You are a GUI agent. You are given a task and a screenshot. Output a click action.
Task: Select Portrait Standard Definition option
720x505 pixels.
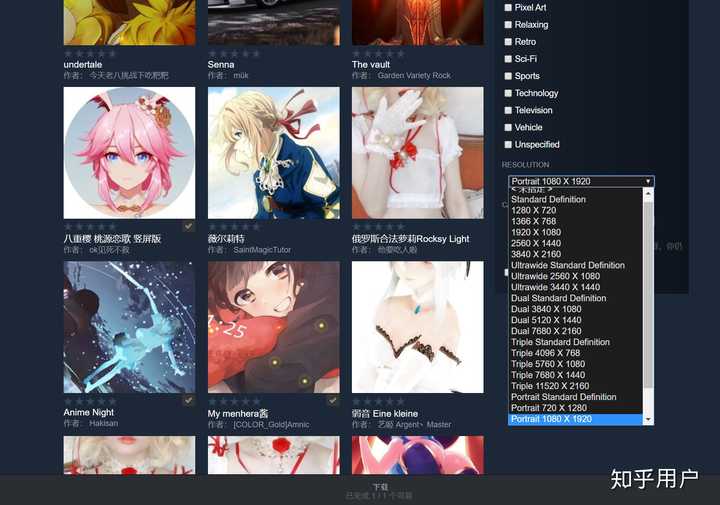575,397
